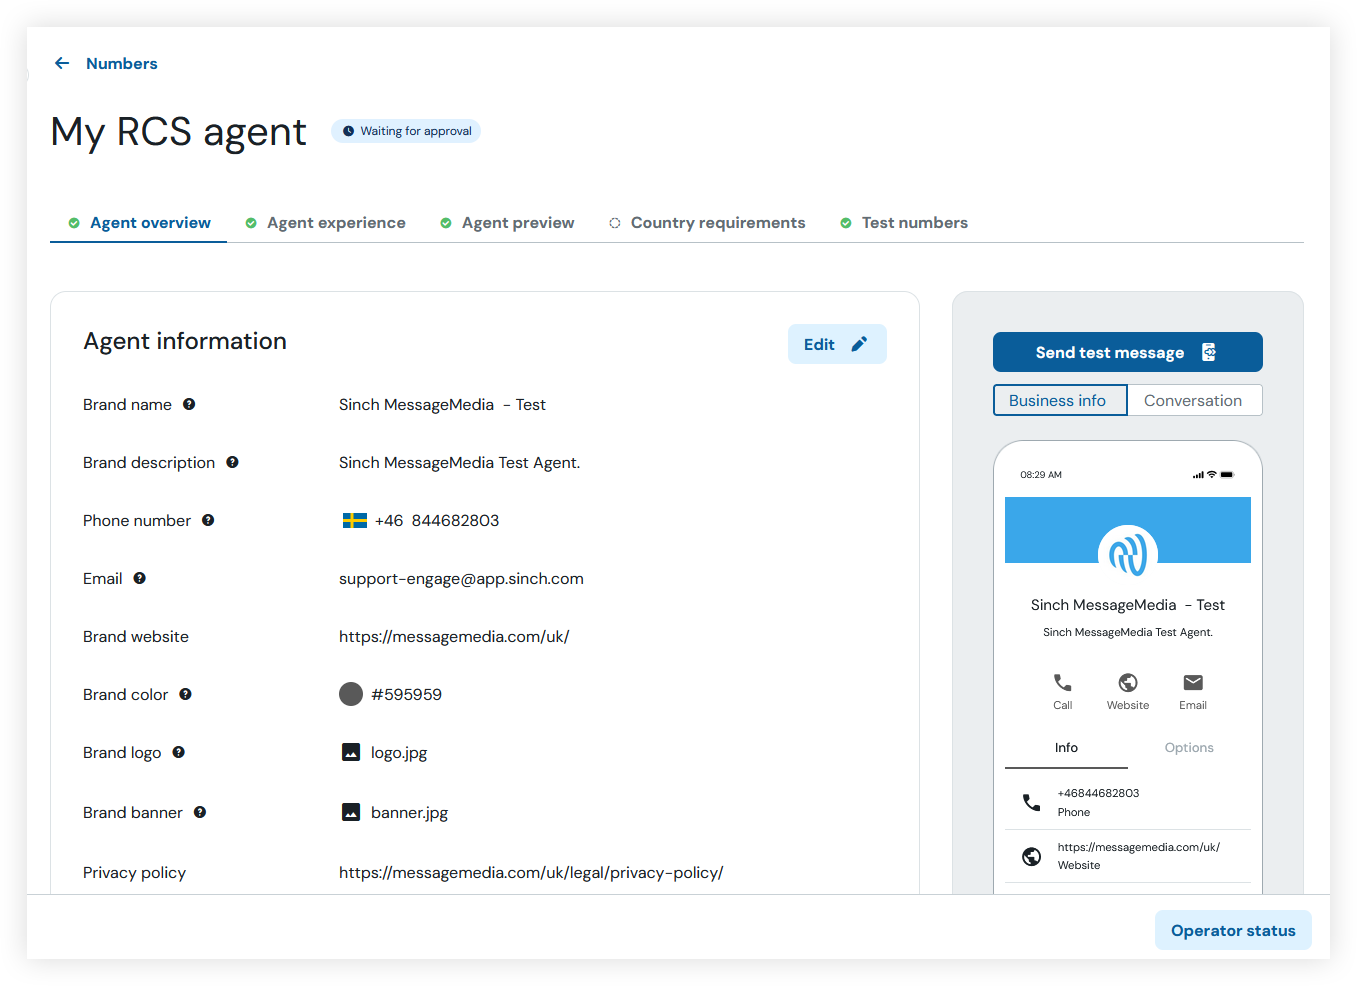1357x986 pixels.
Task: Select the Info tab in phone preview
Action: click(x=1066, y=748)
